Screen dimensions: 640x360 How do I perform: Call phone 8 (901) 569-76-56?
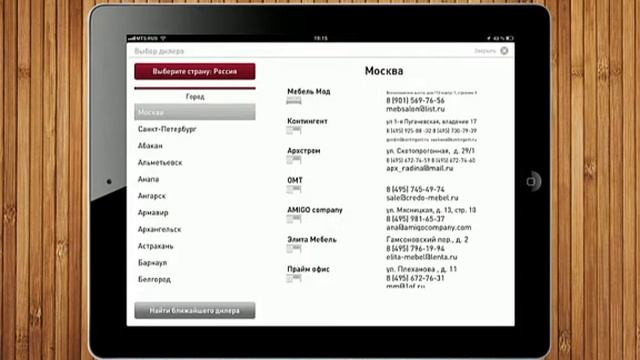415,100
